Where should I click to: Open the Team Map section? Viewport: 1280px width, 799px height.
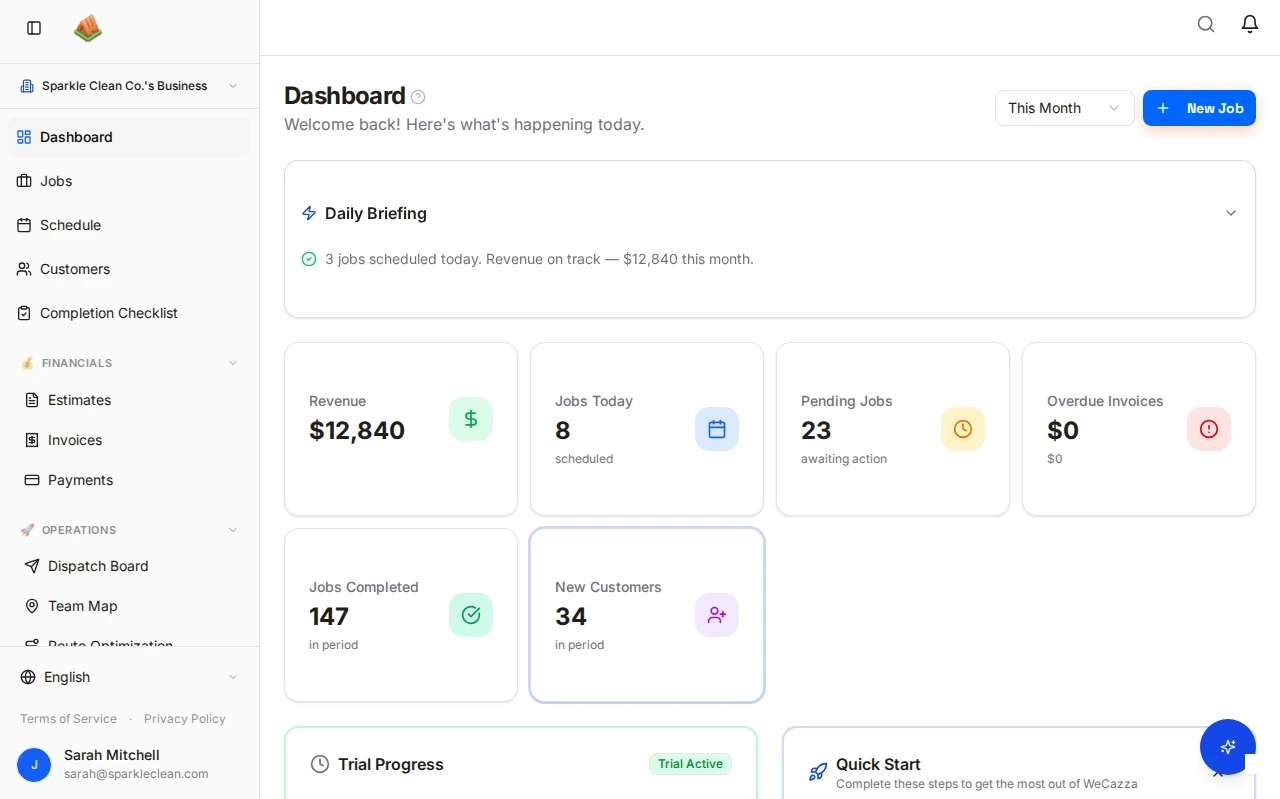click(82, 606)
